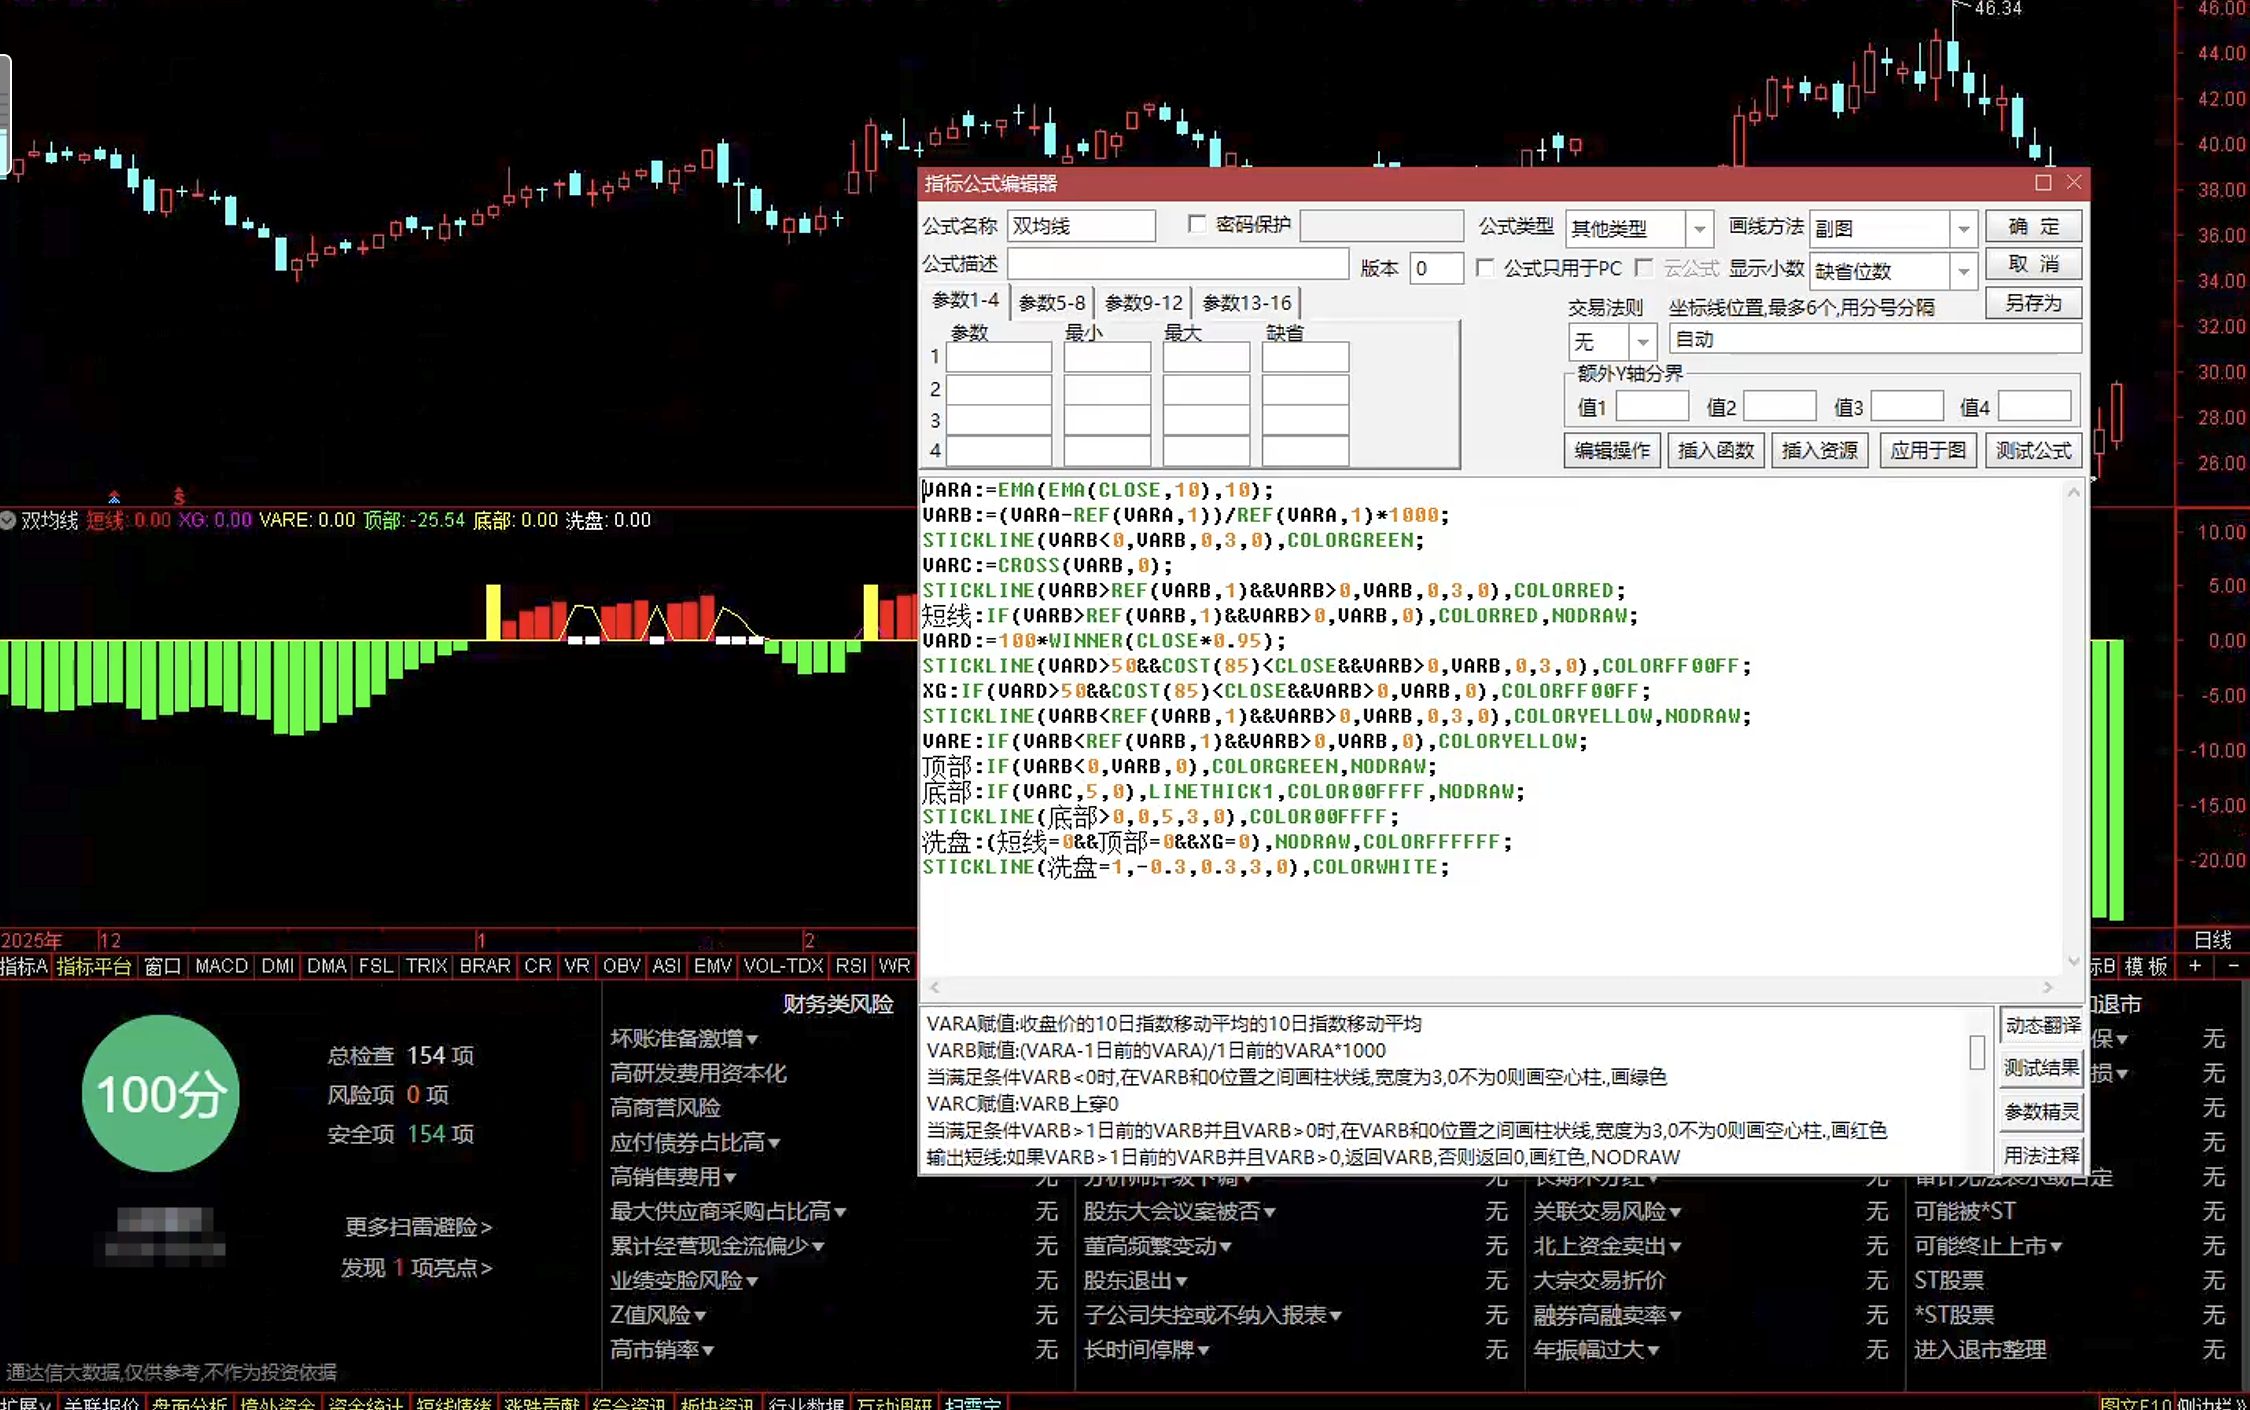
Task: Select the 指标平台 tab
Action: [x=94, y=966]
